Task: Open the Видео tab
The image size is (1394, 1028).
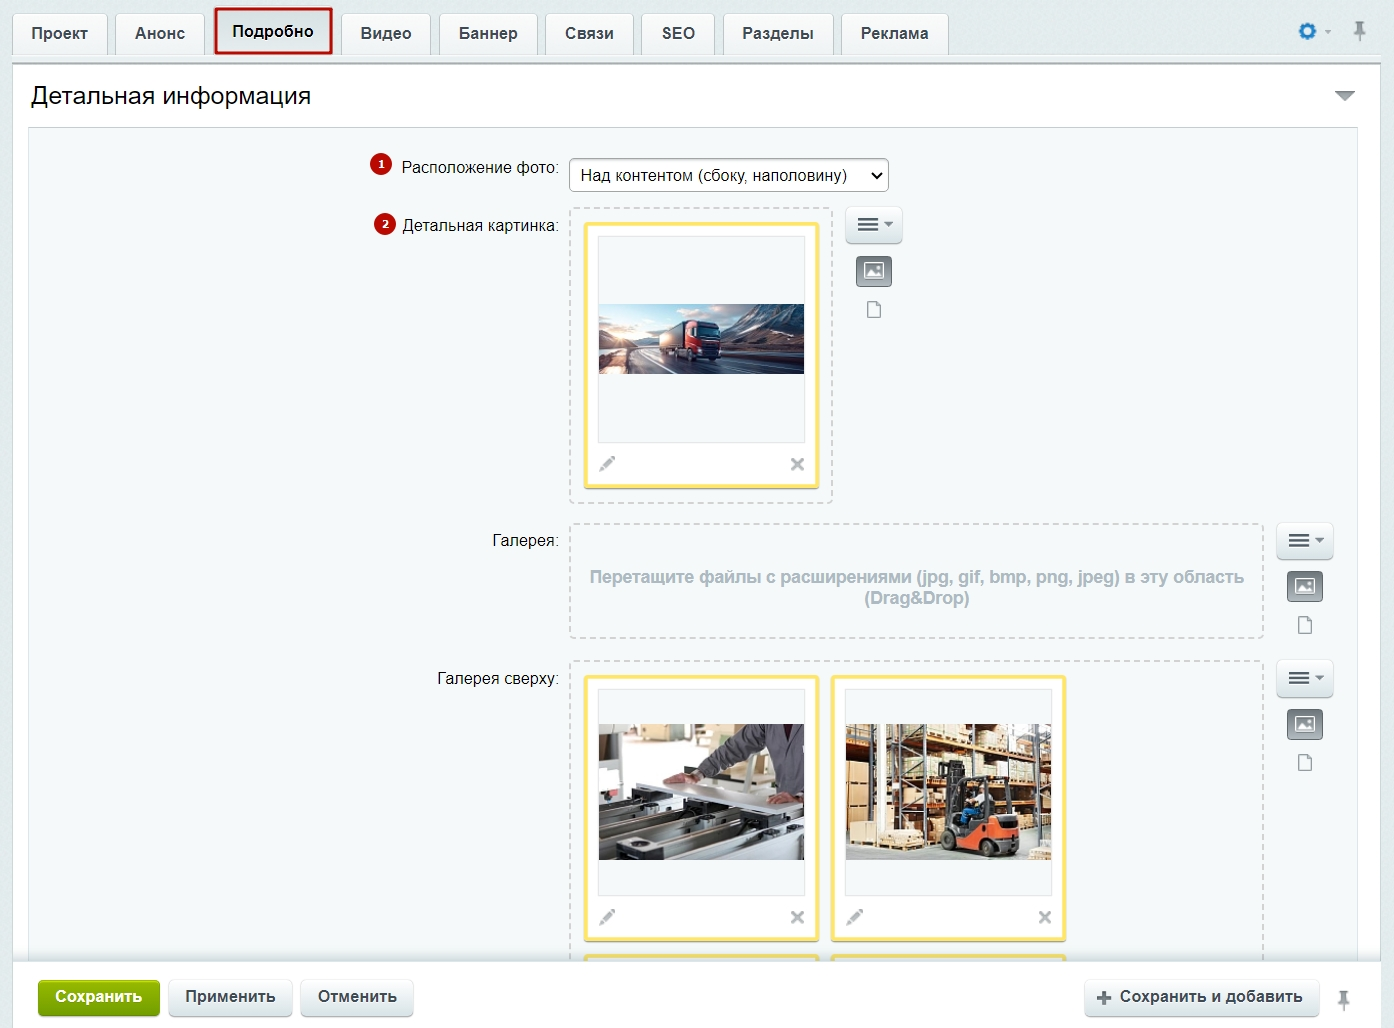Action: point(386,33)
